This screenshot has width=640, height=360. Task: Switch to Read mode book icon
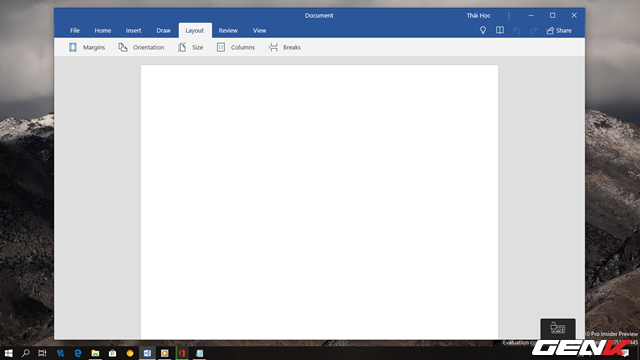point(500,30)
